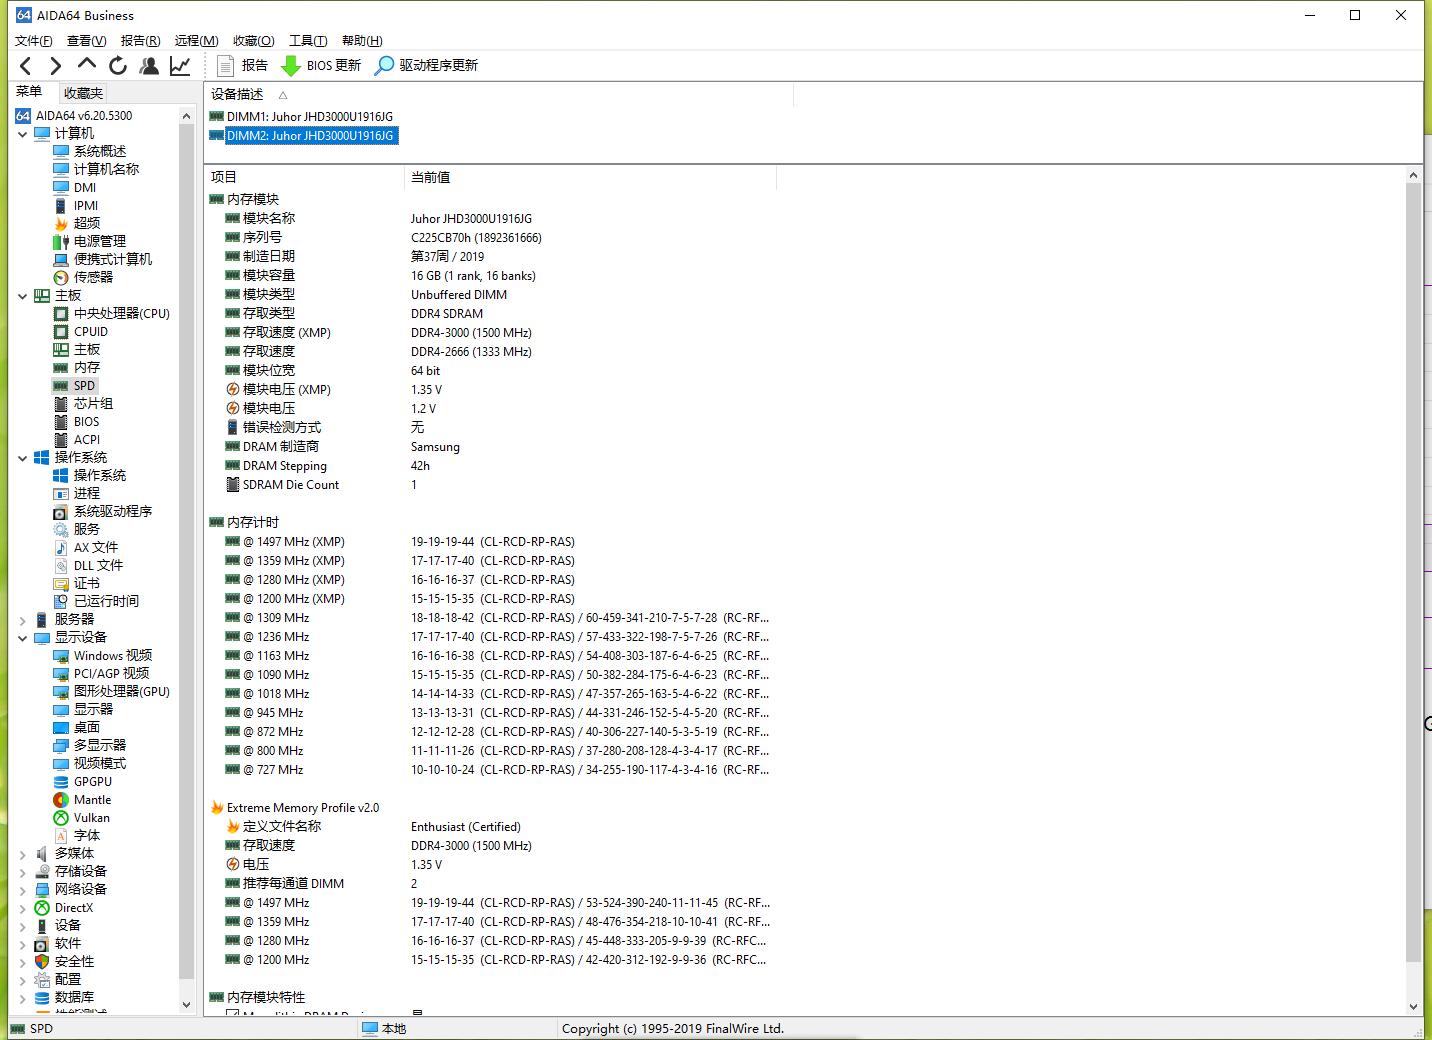Select the Mantle icon in tree

[x=61, y=800]
